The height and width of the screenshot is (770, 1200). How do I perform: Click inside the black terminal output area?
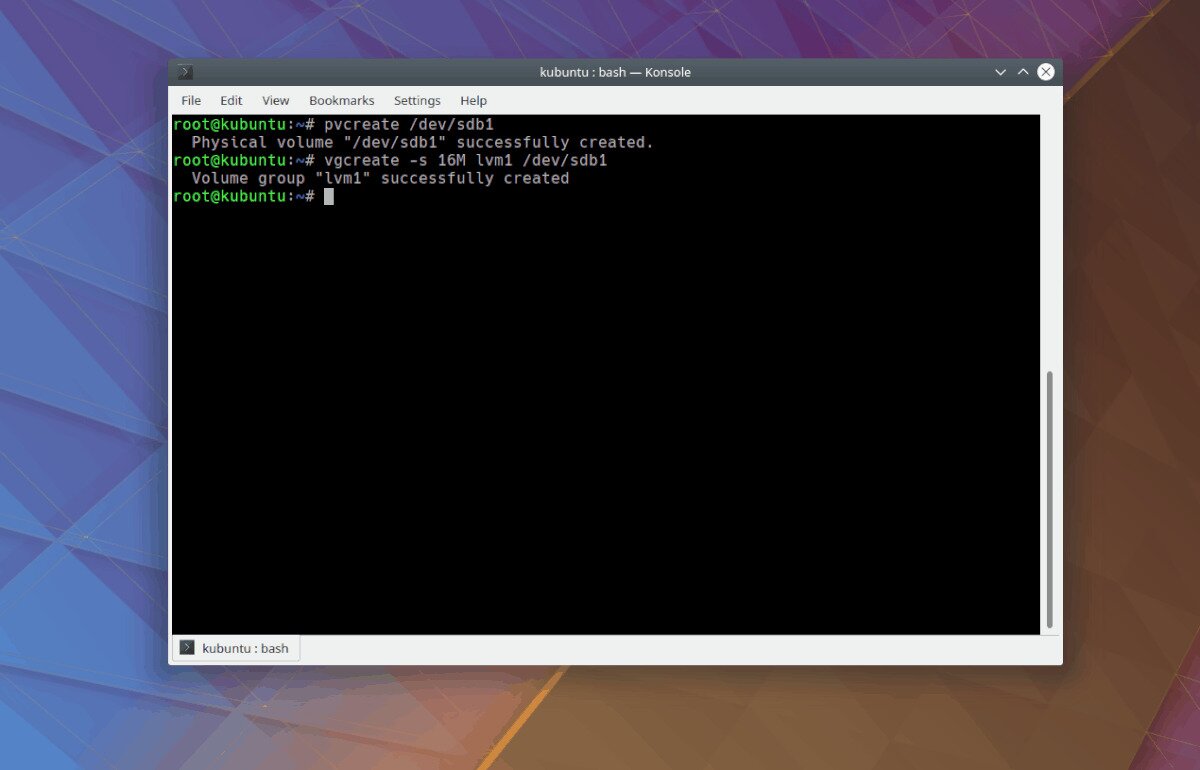point(600,400)
